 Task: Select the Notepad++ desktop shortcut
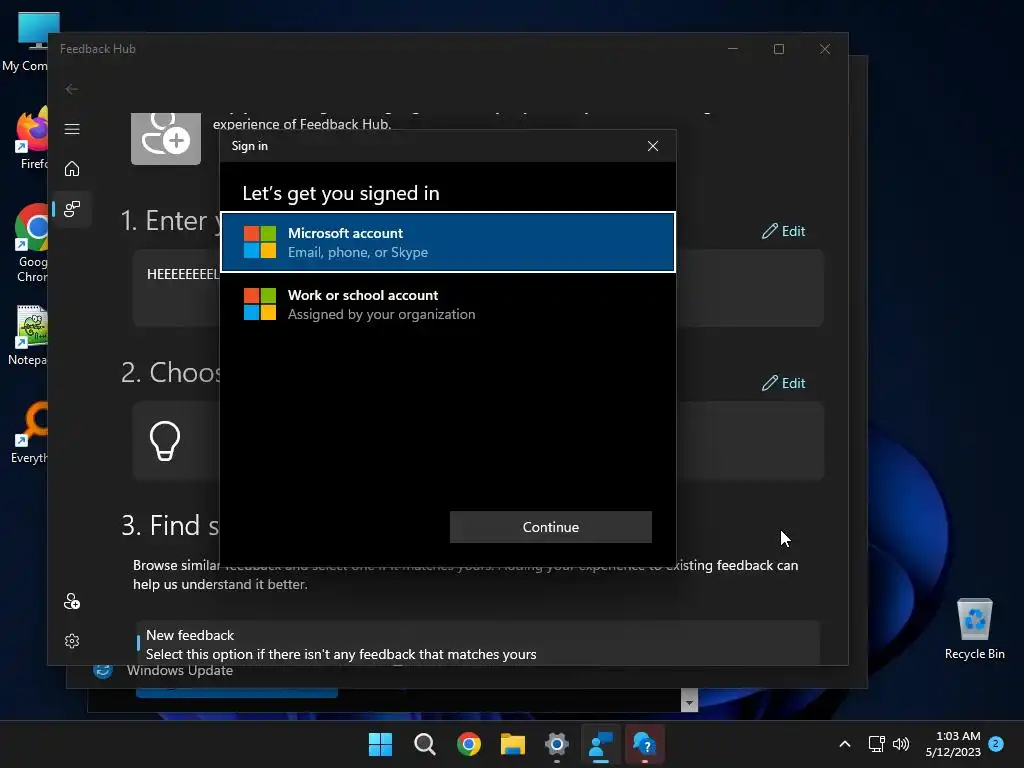click(x=28, y=336)
